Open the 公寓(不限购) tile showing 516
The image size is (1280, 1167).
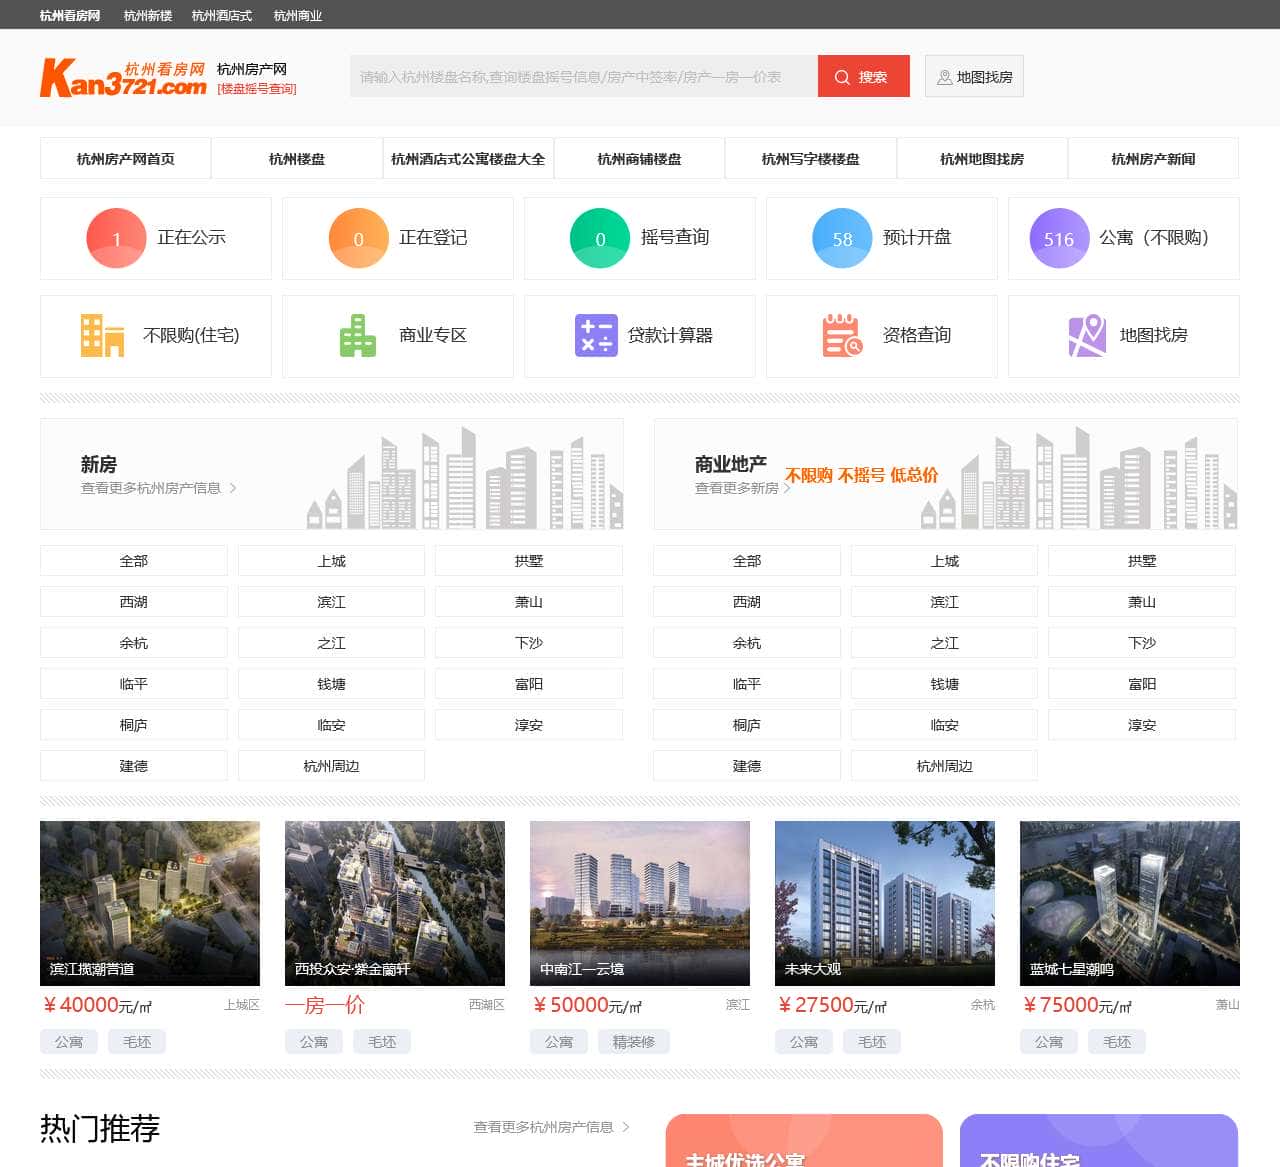pos(1059,238)
